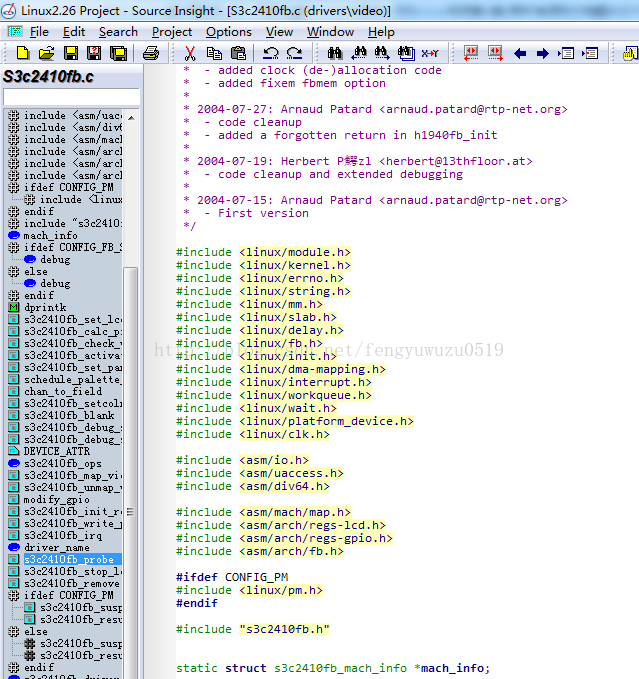Click the New file toolbar icon
The width and height of the screenshot is (639, 679).
[x=23, y=53]
